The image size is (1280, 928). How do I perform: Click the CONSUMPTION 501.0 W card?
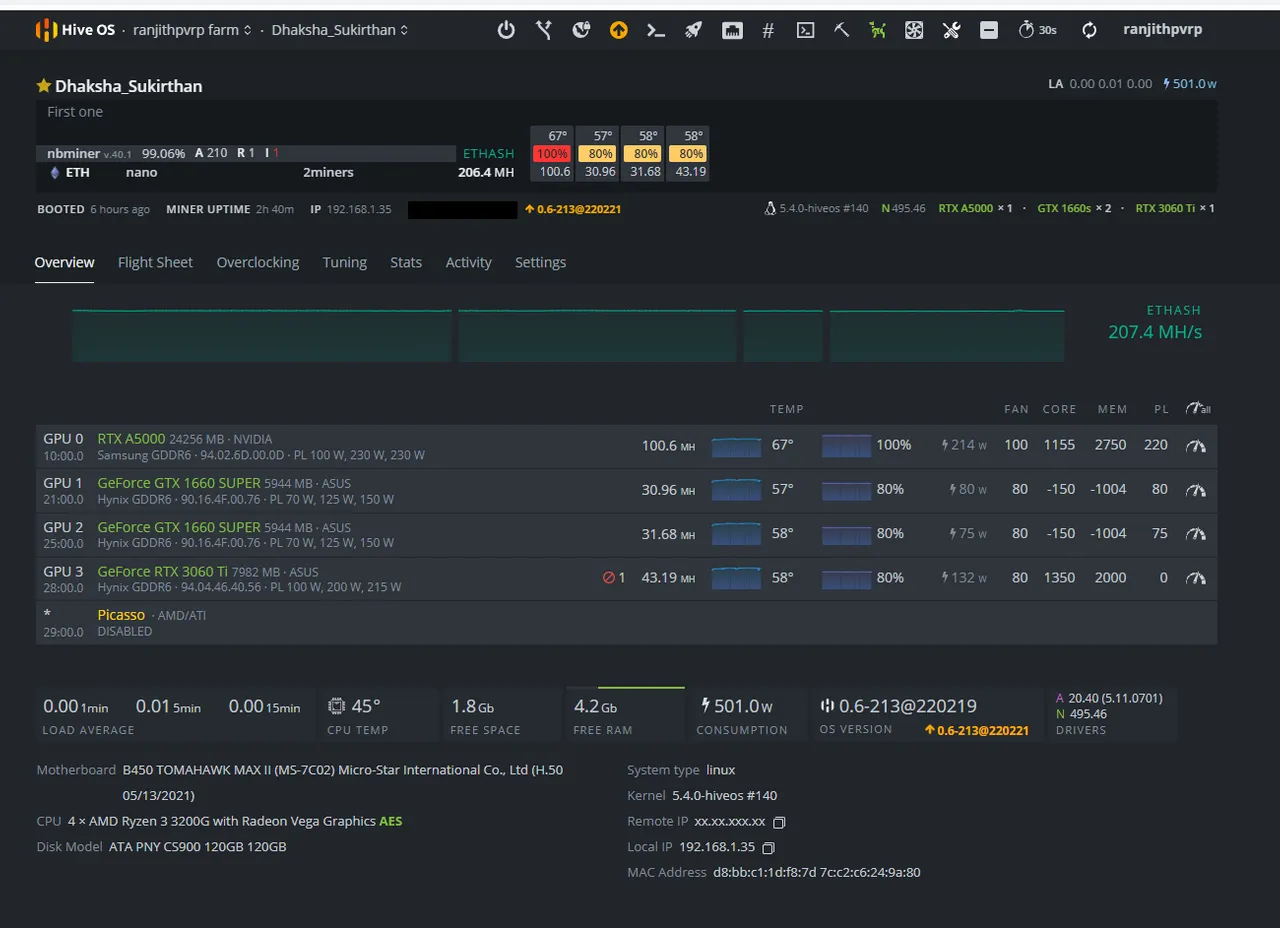click(748, 715)
